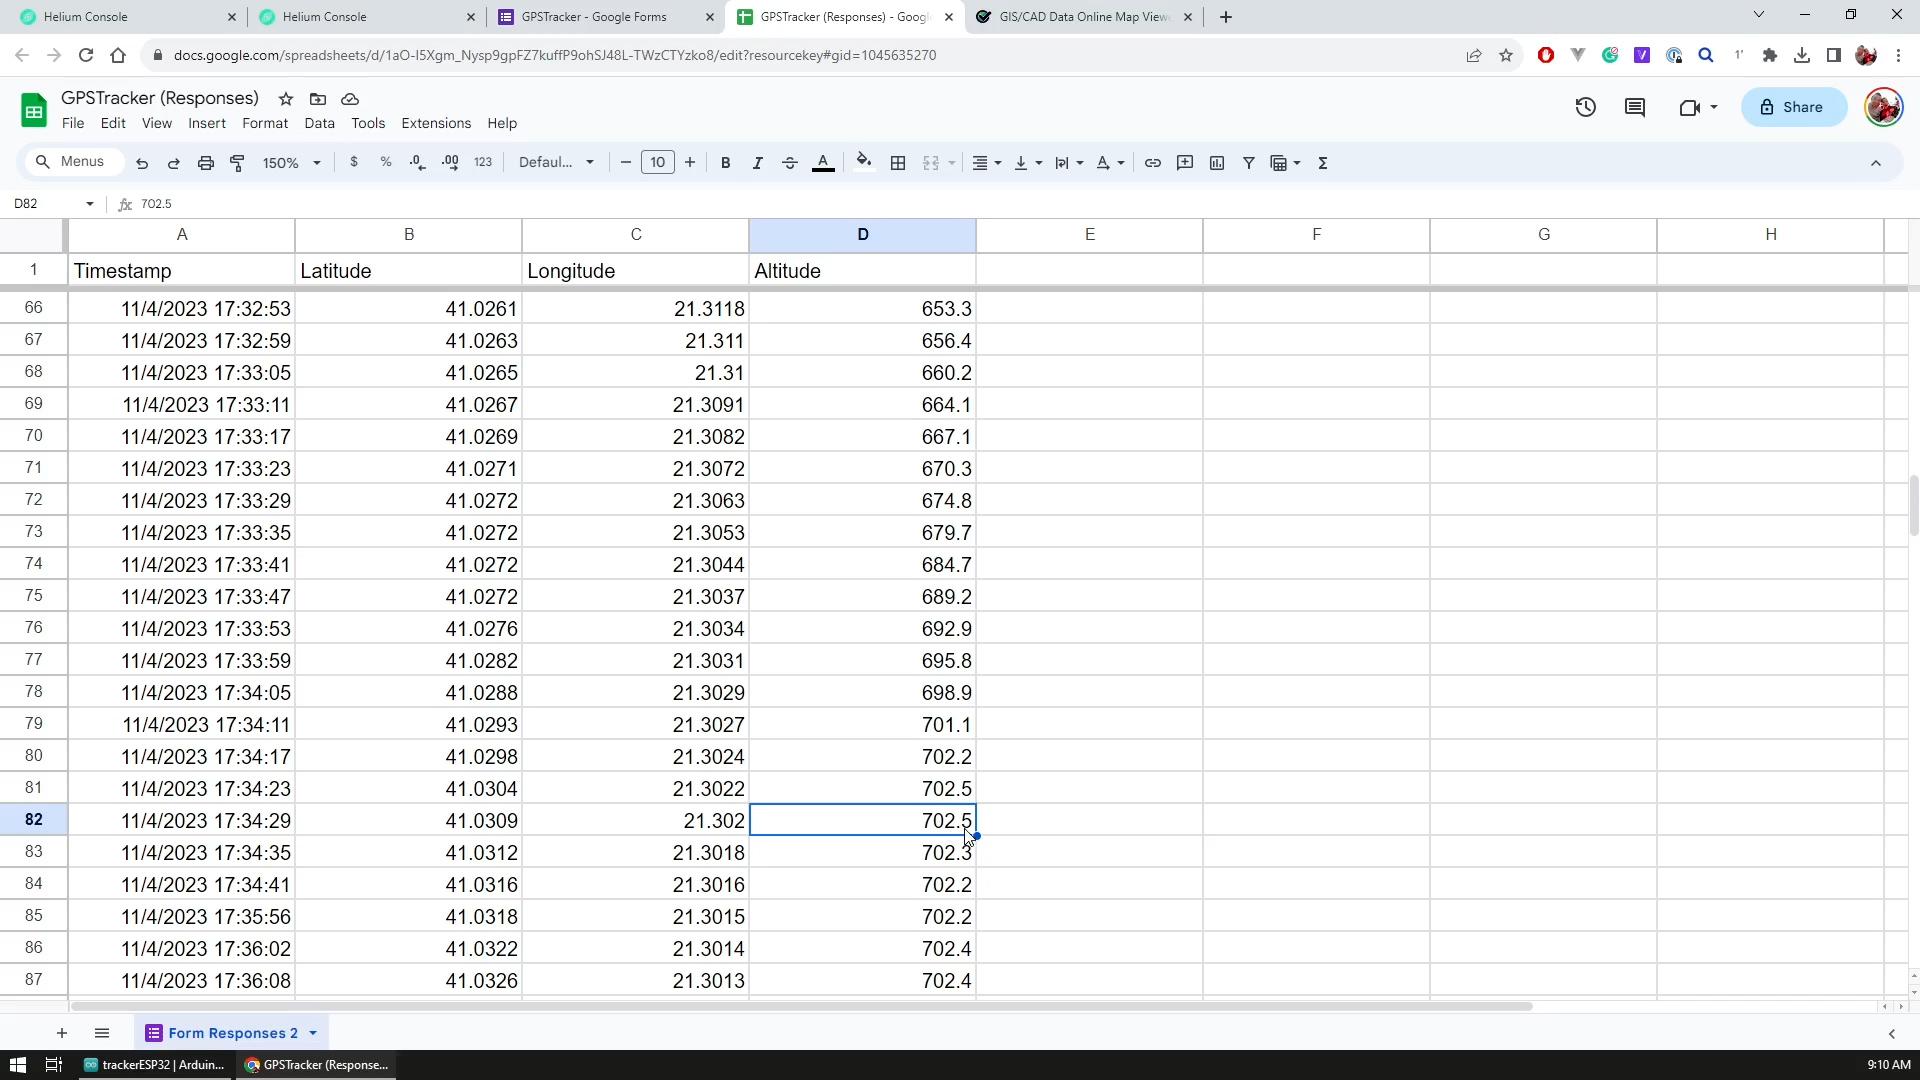The image size is (1920, 1080).
Task: Click the strikethrough formatting icon
Action: [x=791, y=162]
